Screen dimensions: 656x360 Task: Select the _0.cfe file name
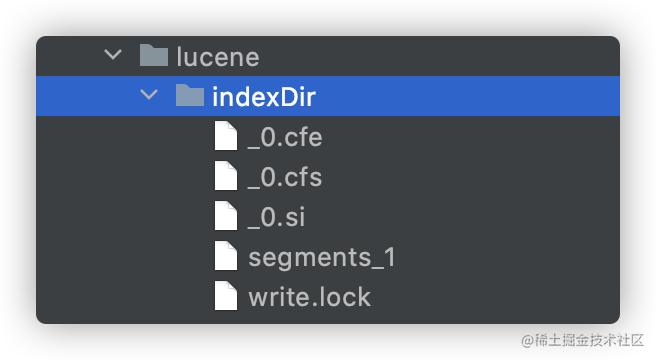[x=285, y=137]
